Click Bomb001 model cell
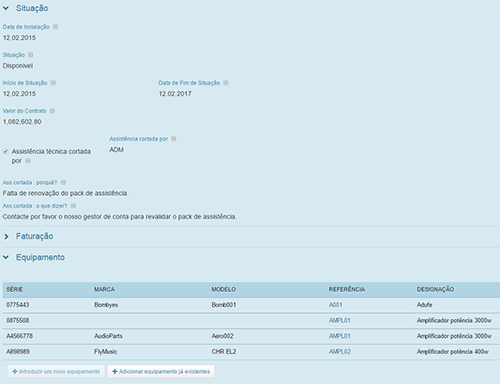Screen dimensions: 500x384 tap(224, 305)
